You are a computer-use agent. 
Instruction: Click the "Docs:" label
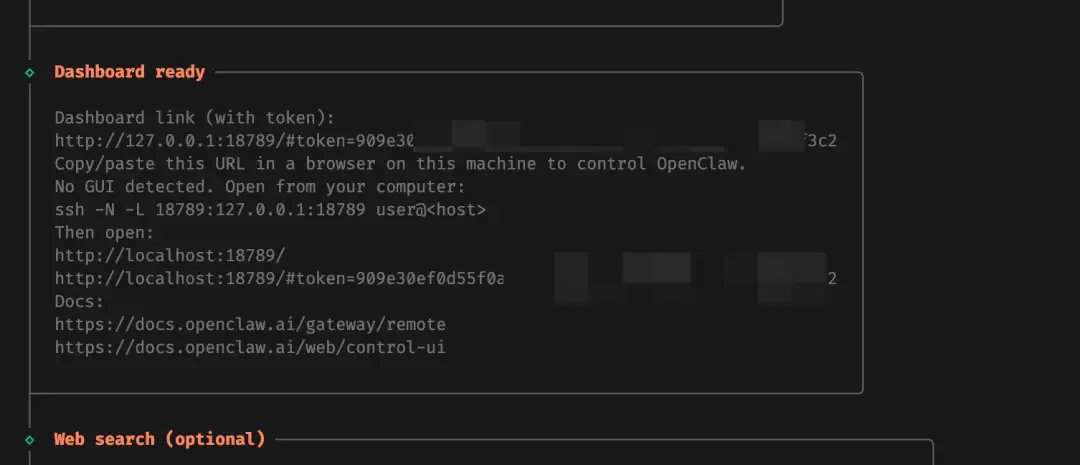80,302
